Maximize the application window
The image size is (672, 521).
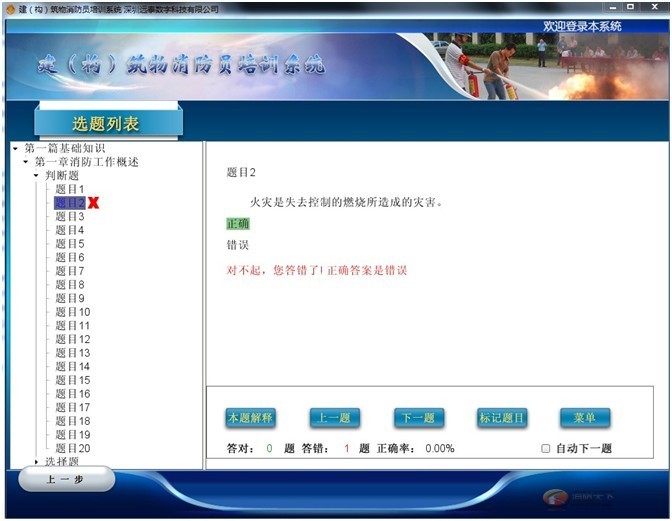(630, 8)
